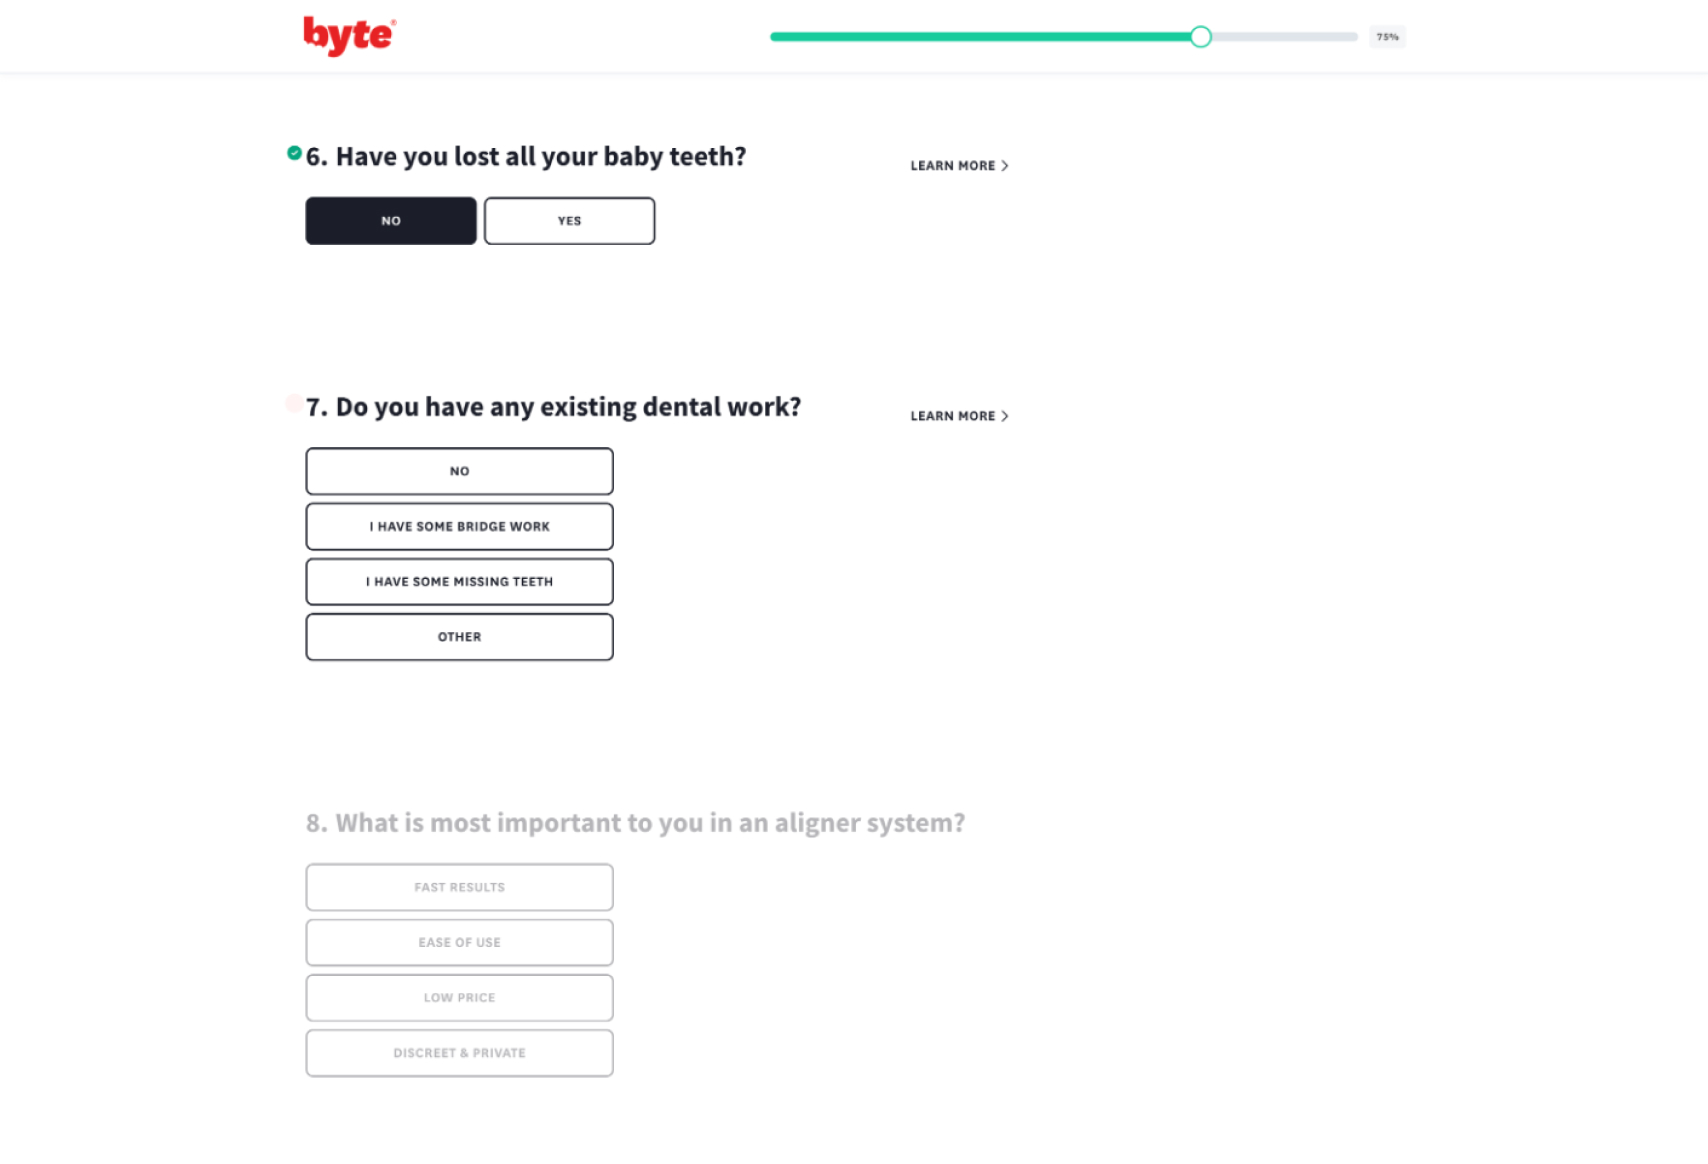This screenshot has height=1164, width=1708.
Task: Open Learn More for baby teeth question
Action: pyautogui.click(x=959, y=166)
